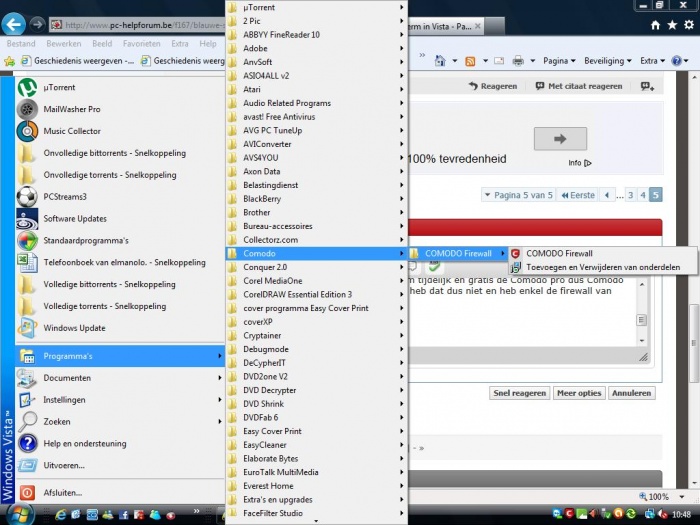The width and height of the screenshot is (700, 525).
Task: Open the Adobe program folder
Action: click(317, 48)
